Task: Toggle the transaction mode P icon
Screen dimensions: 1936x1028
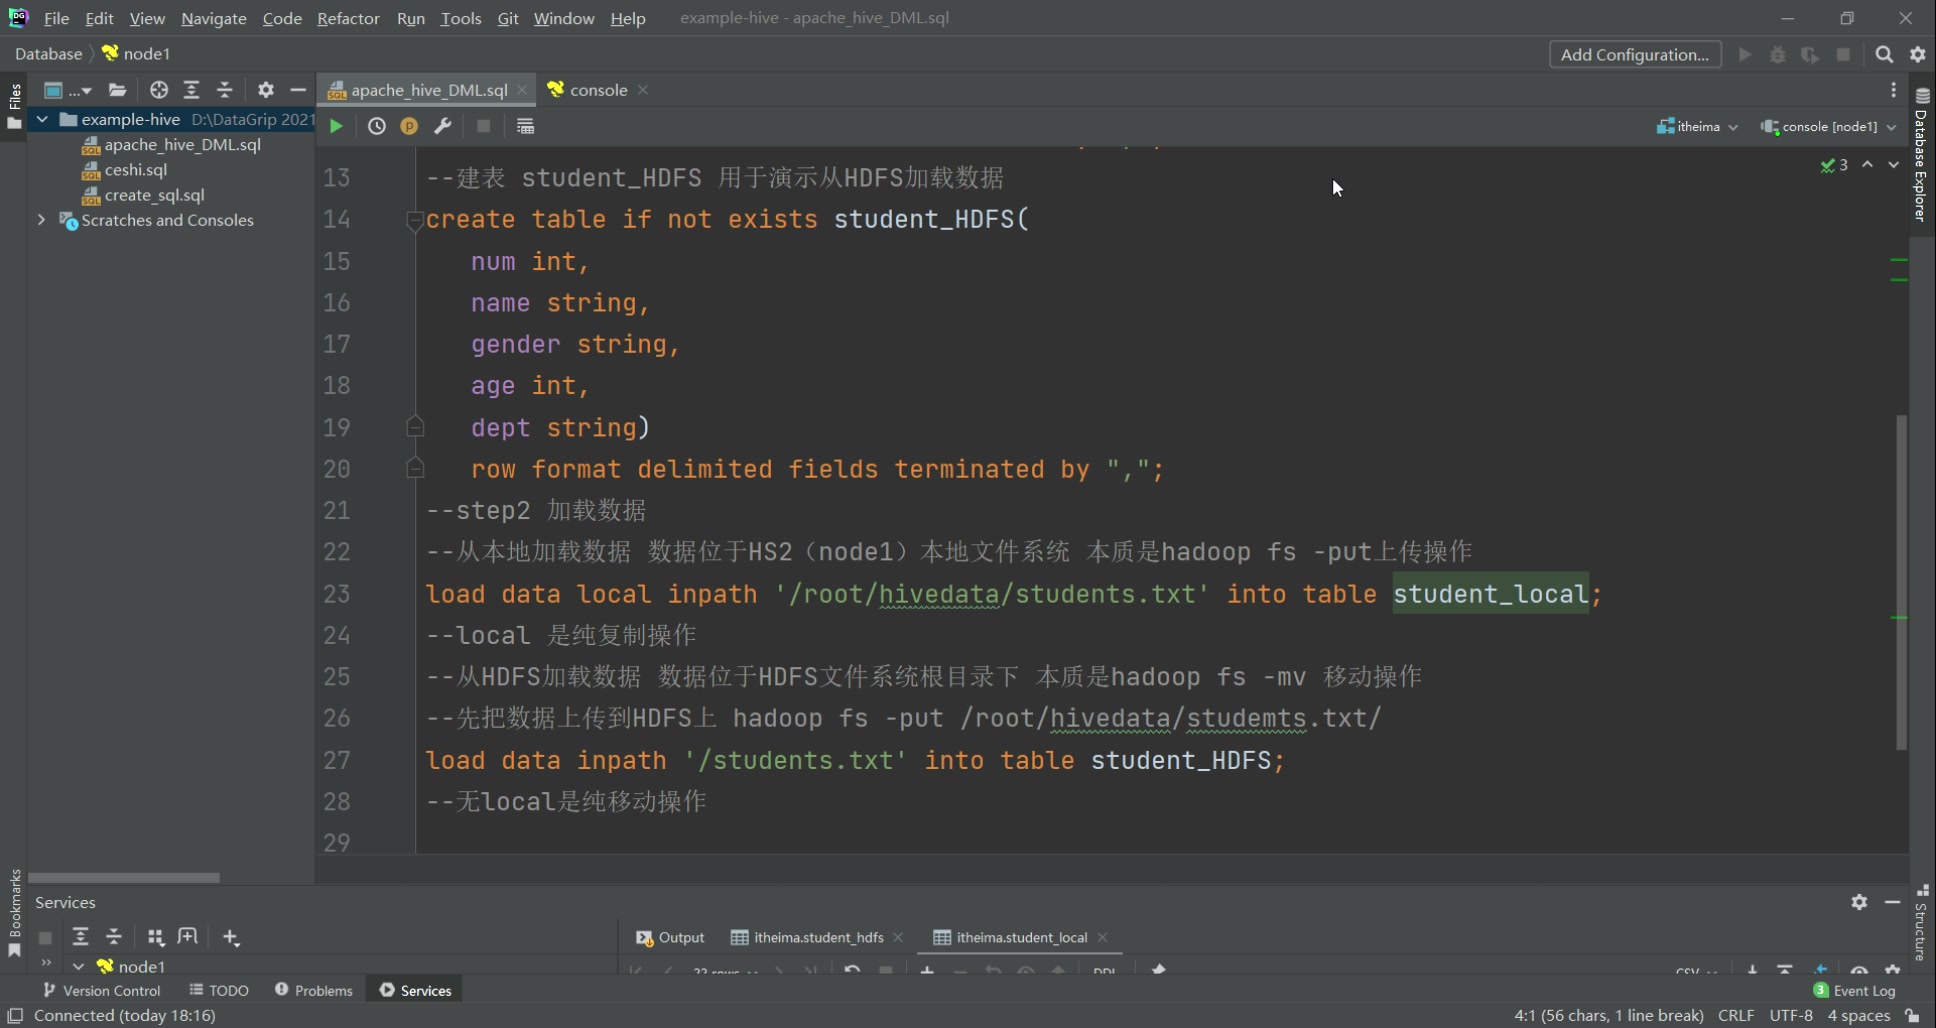Action: pyautogui.click(x=409, y=126)
